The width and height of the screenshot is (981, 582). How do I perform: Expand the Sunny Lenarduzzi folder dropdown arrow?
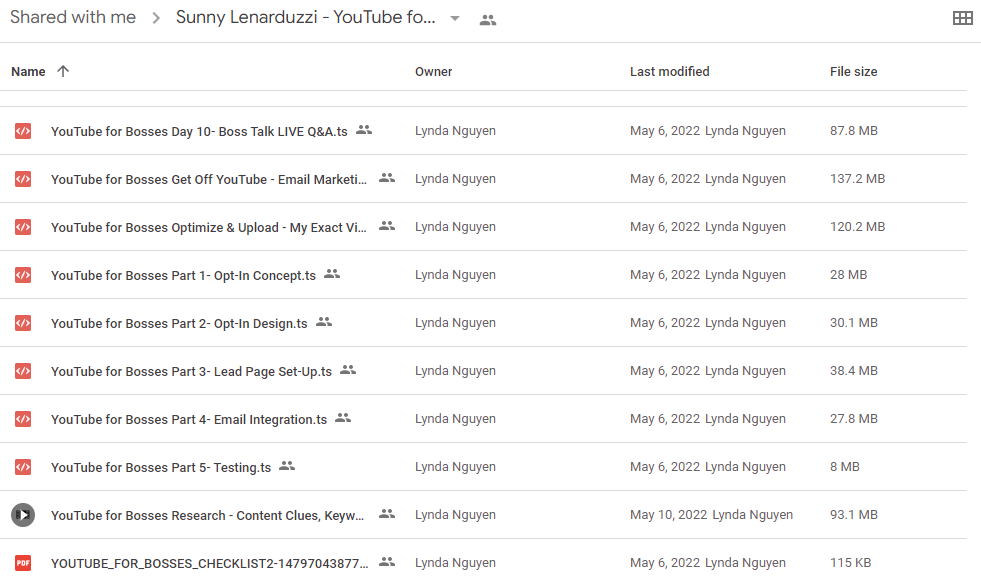(x=455, y=19)
